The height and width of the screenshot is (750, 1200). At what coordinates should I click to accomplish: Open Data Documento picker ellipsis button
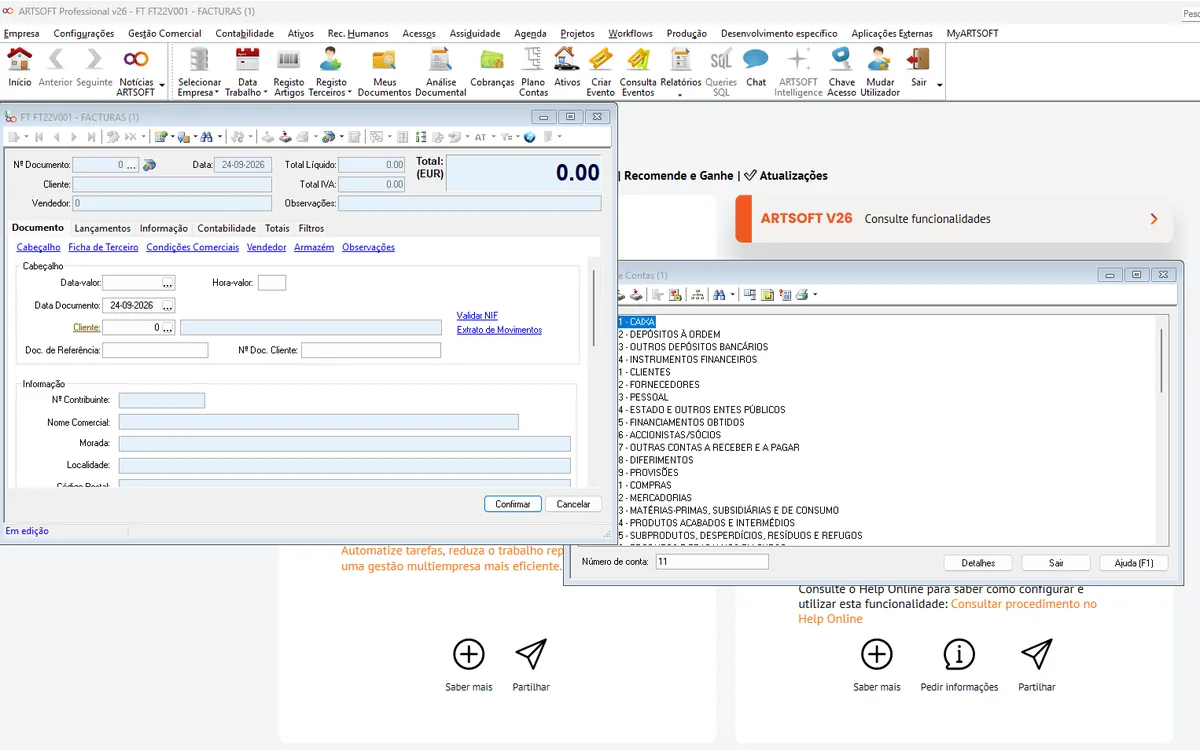[168, 305]
